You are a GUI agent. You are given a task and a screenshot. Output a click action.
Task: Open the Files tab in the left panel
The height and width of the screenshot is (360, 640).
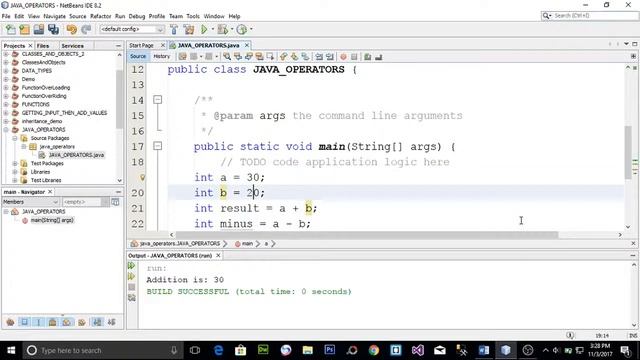pyautogui.click(x=43, y=46)
